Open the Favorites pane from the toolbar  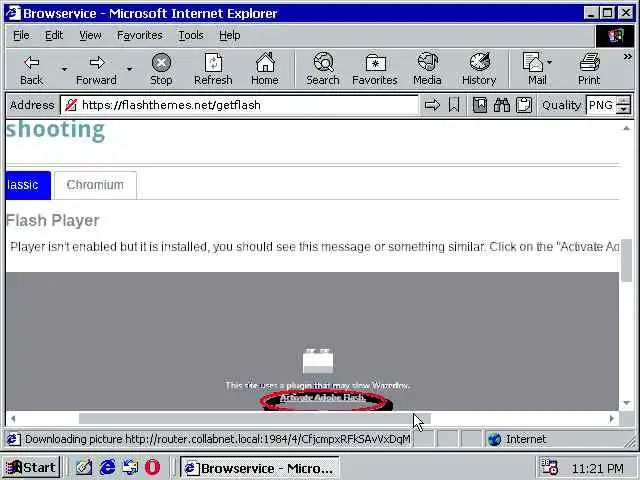pos(375,69)
